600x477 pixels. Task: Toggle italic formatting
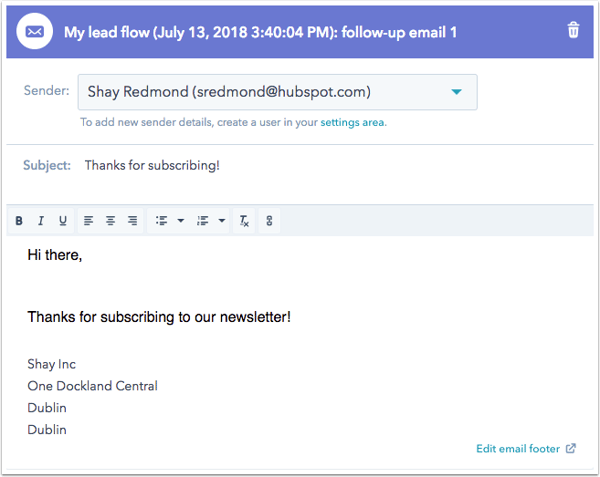pyautogui.click(x=41, y=221)
